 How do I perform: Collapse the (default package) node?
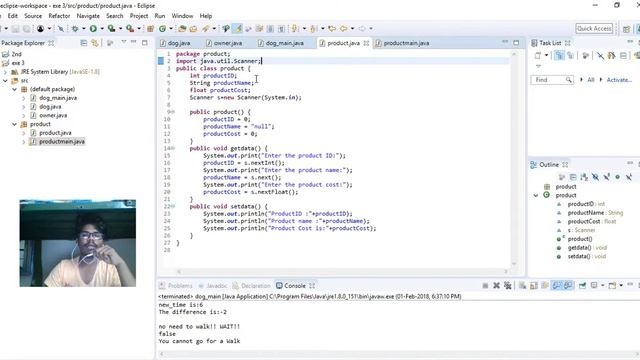(x=14, y=89)
